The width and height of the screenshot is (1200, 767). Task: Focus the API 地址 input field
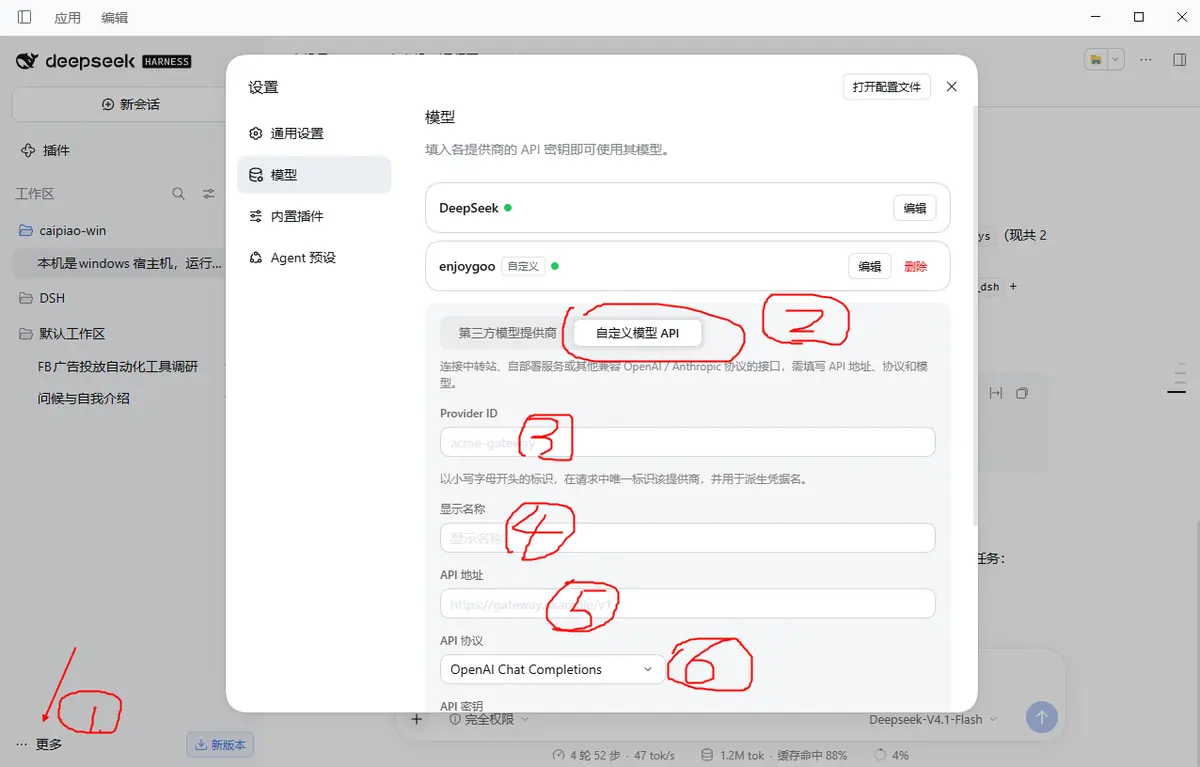(687, 604)
